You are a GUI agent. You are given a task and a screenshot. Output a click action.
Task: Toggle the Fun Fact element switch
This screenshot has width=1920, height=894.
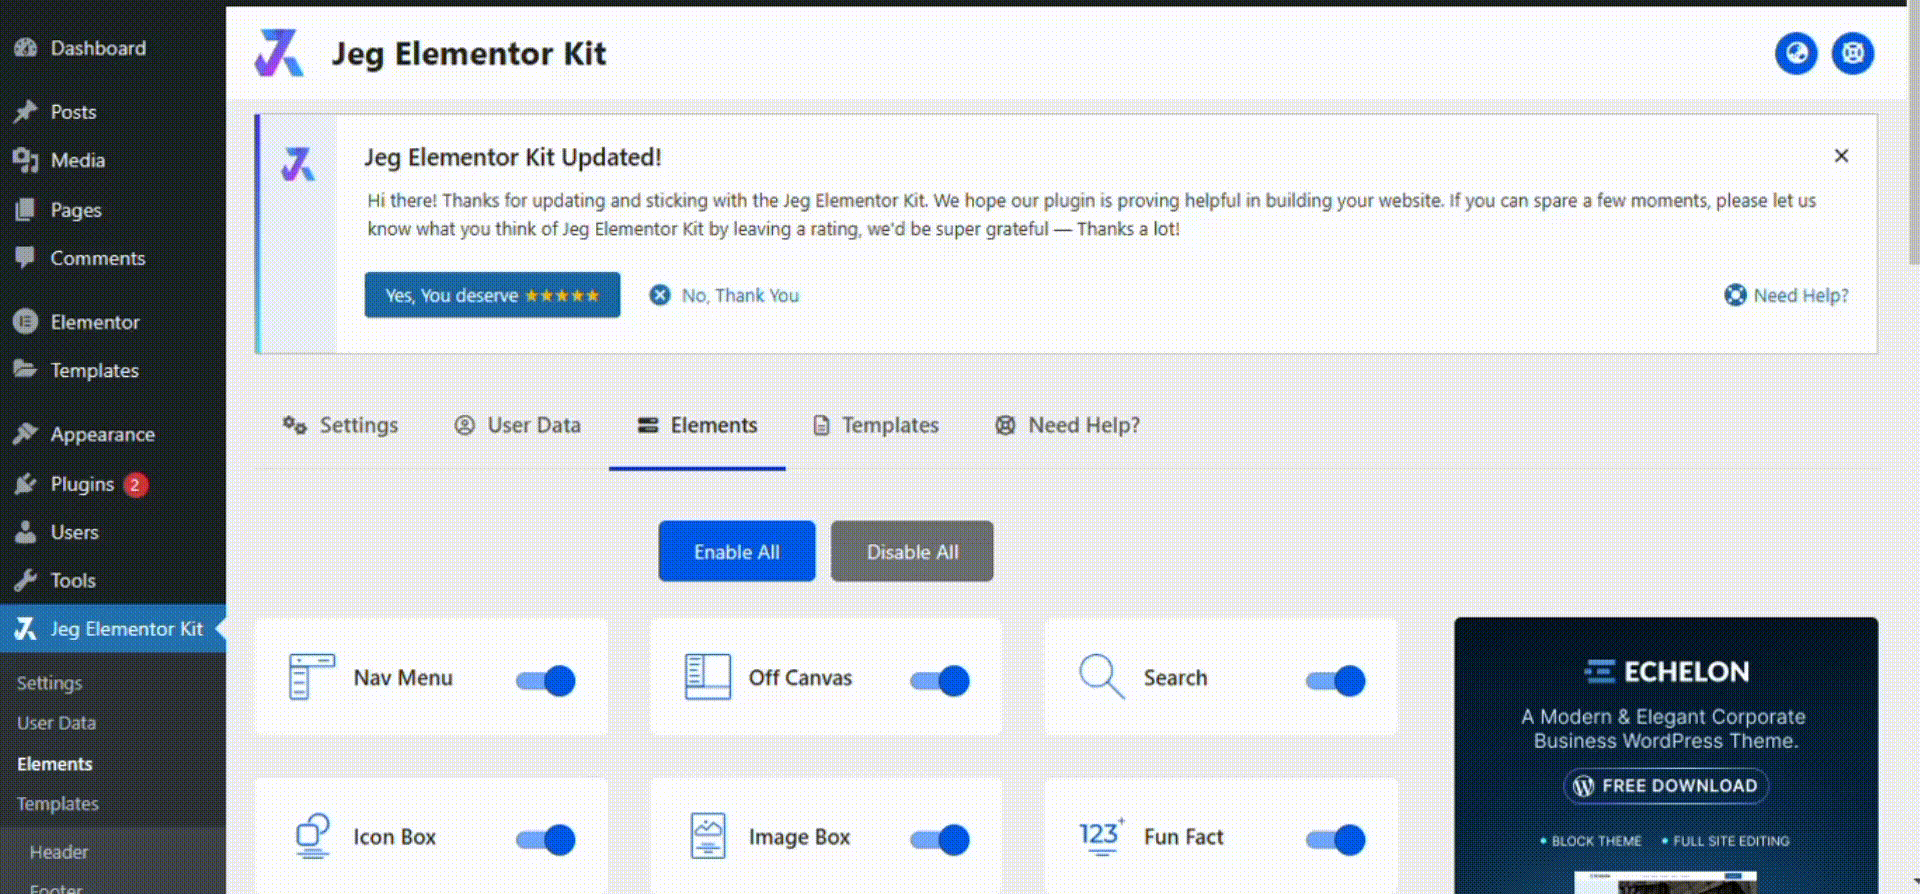[x=1336, y=840]
